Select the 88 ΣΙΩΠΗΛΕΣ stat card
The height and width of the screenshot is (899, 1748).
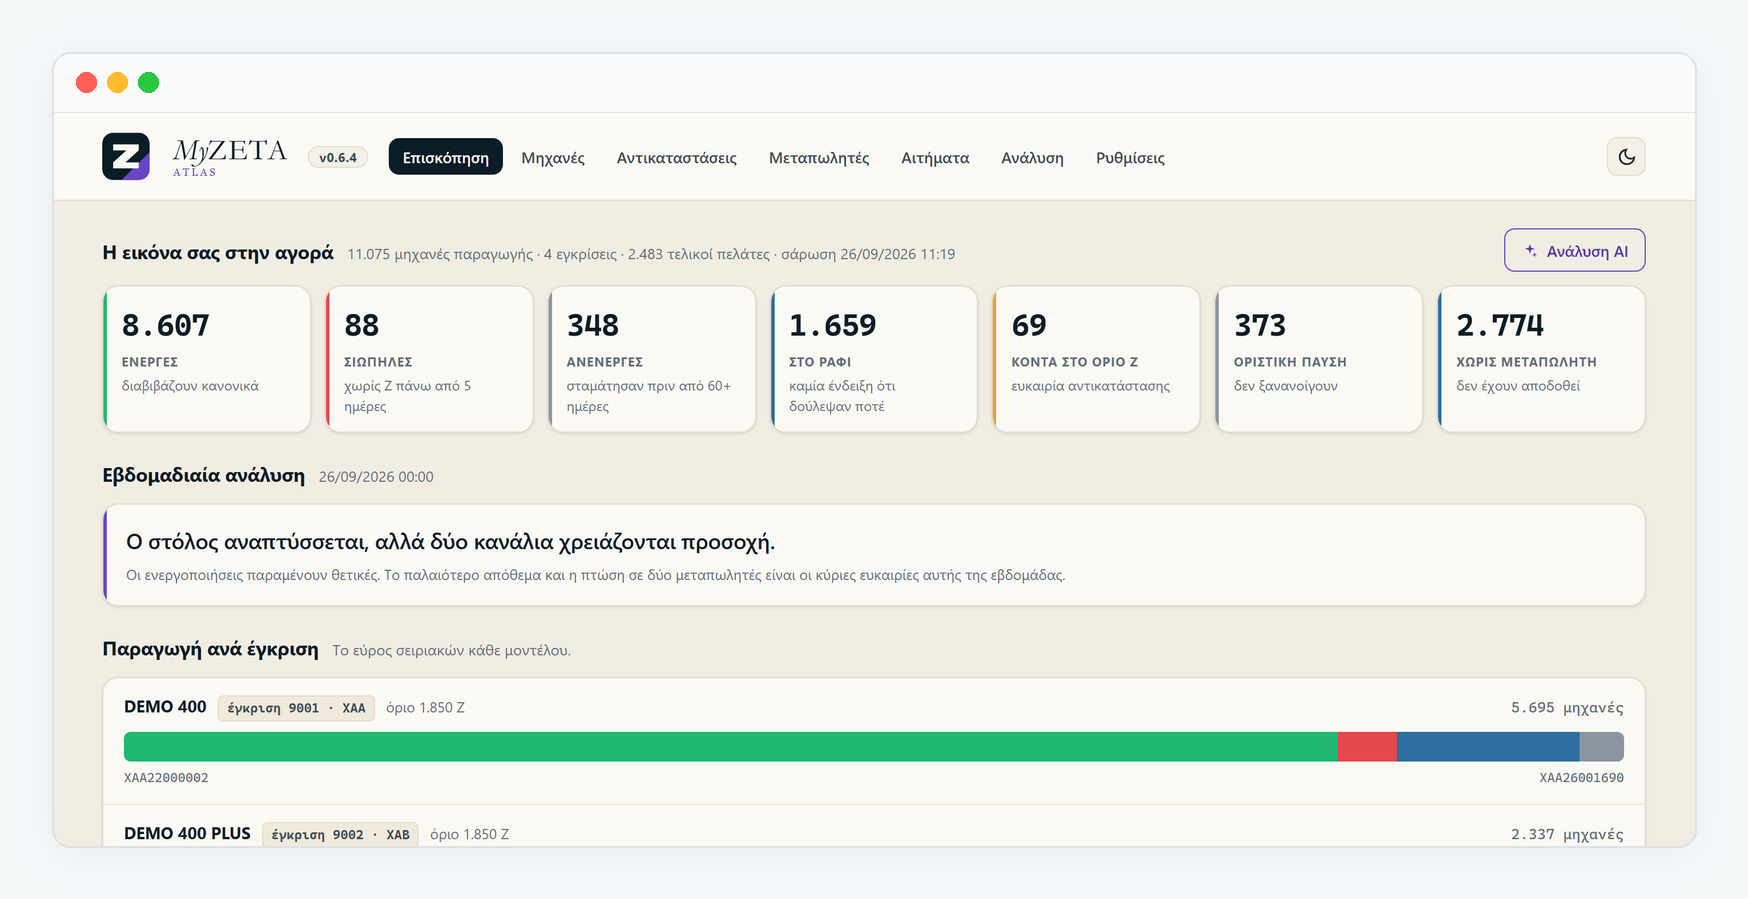click(x=429, y=360)
